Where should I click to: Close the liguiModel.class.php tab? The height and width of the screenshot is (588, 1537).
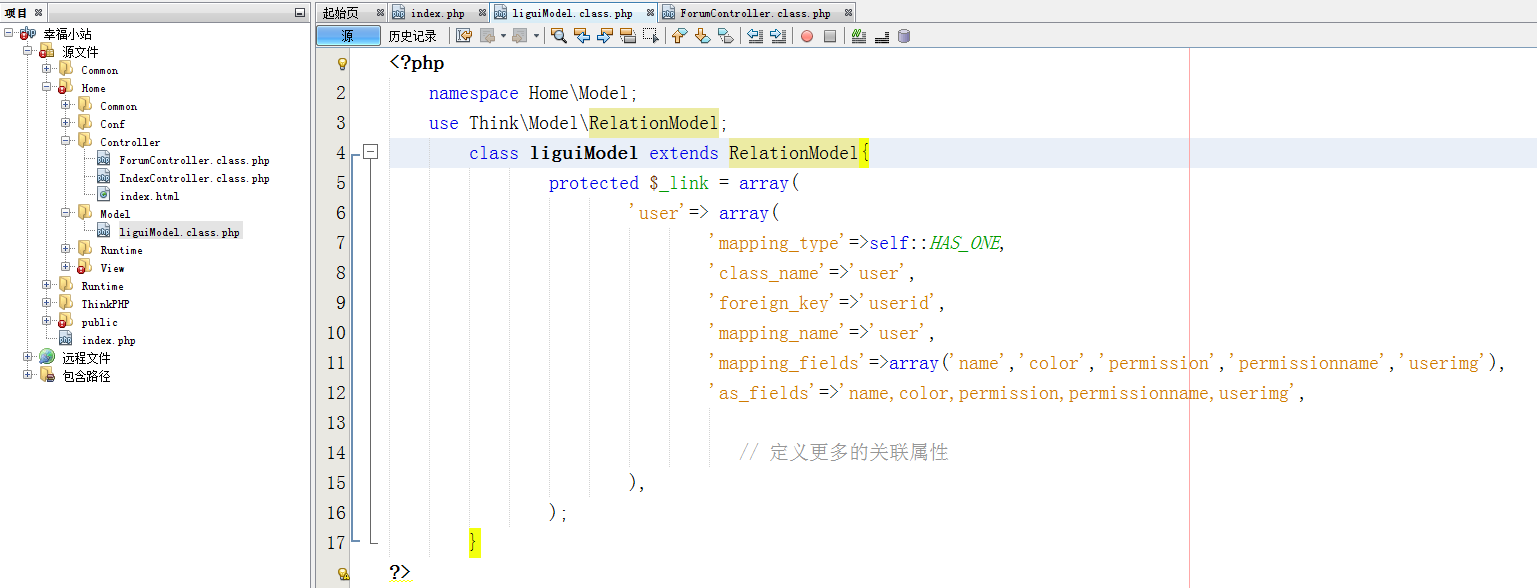[x=649, y=13]
